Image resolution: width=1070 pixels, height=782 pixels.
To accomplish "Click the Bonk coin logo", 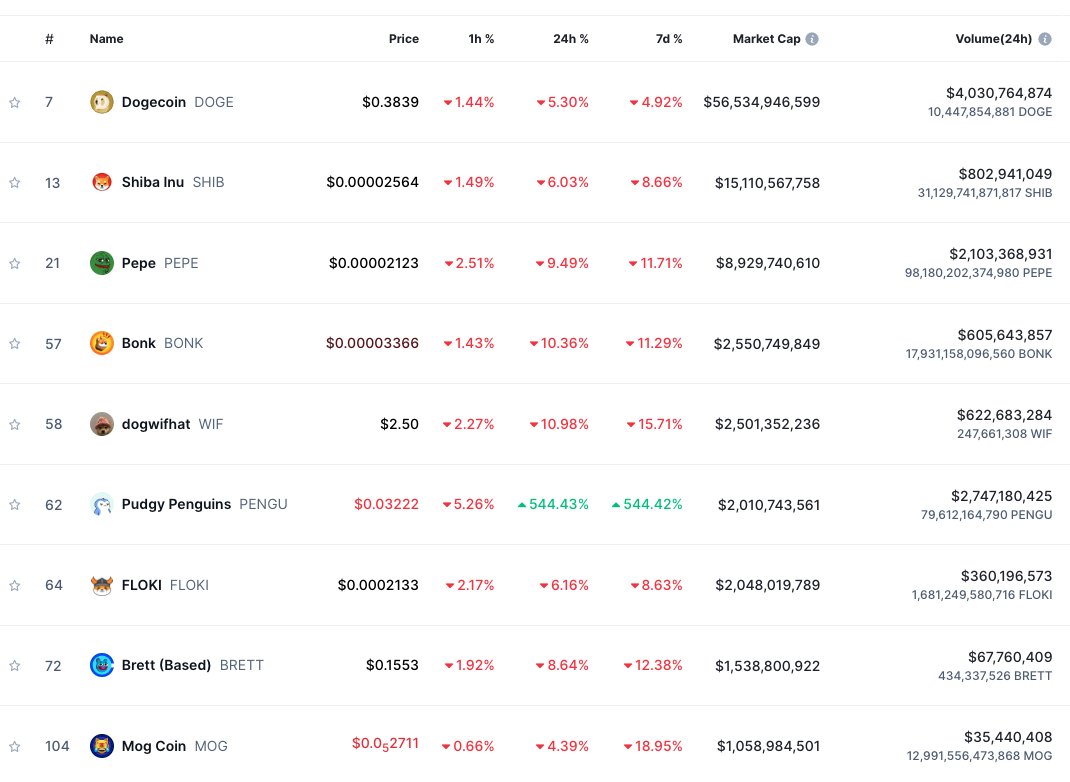I will point(102,343).
